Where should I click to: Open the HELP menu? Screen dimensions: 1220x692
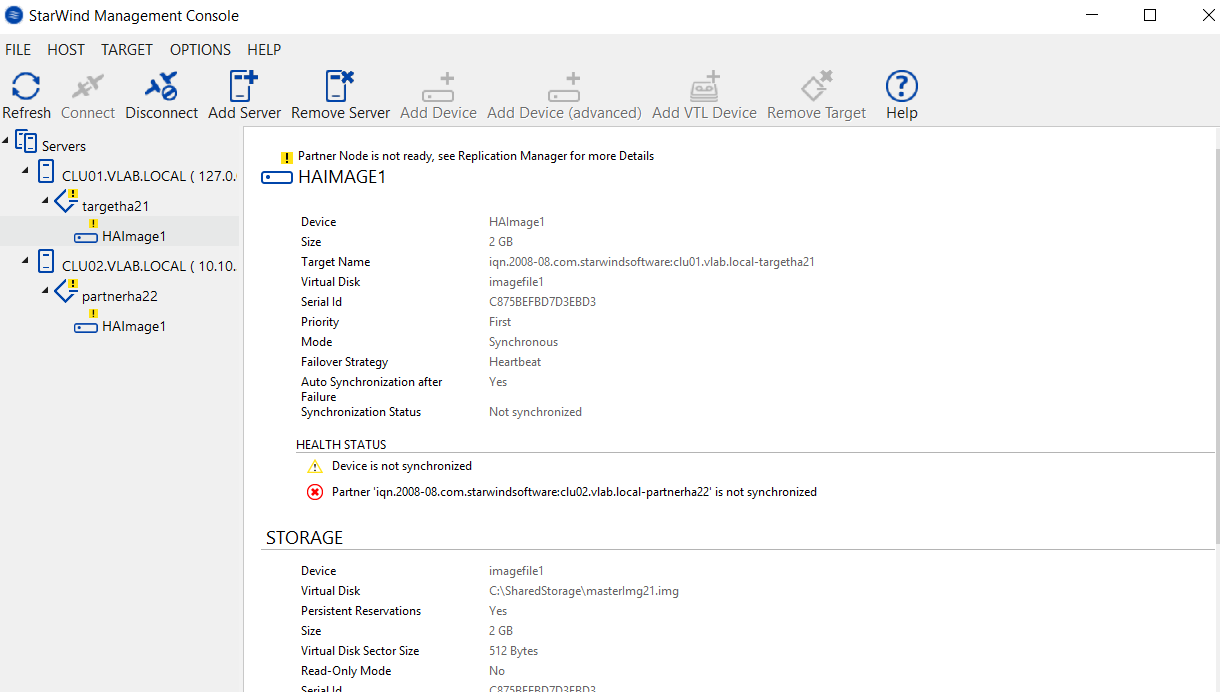(x=264, y=49)
